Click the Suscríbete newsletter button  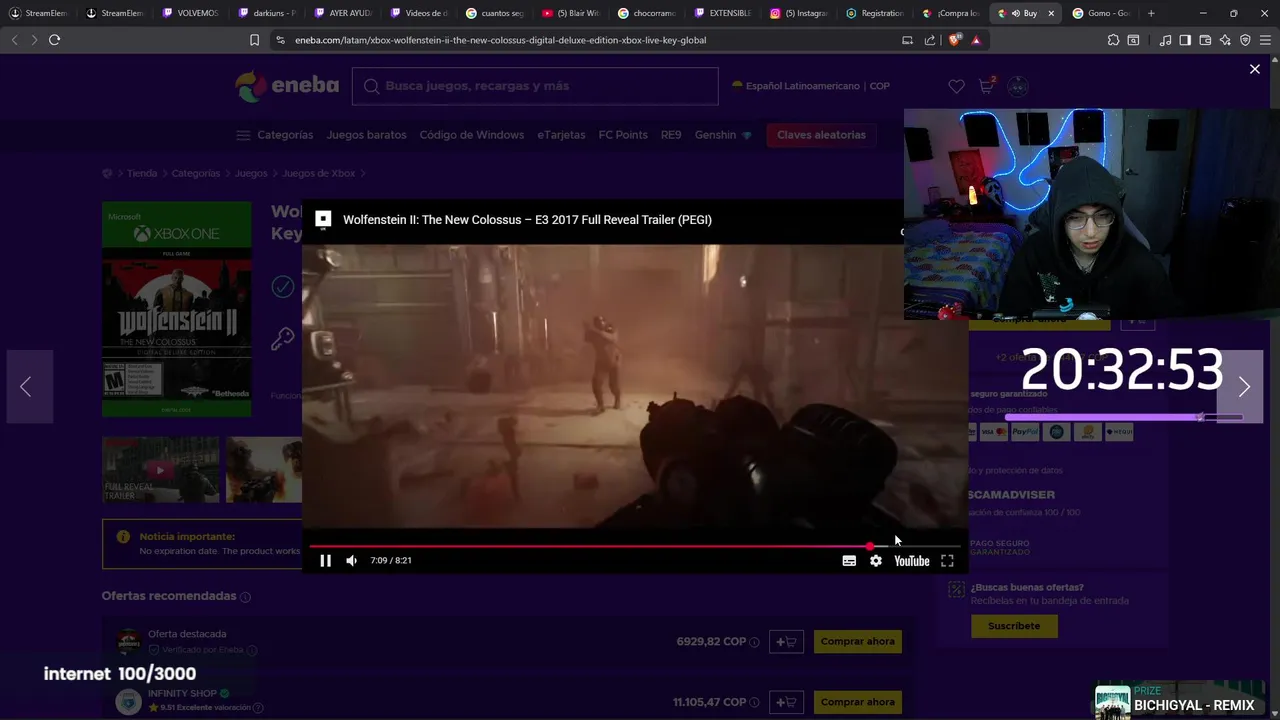click(x=1014, y=626)
